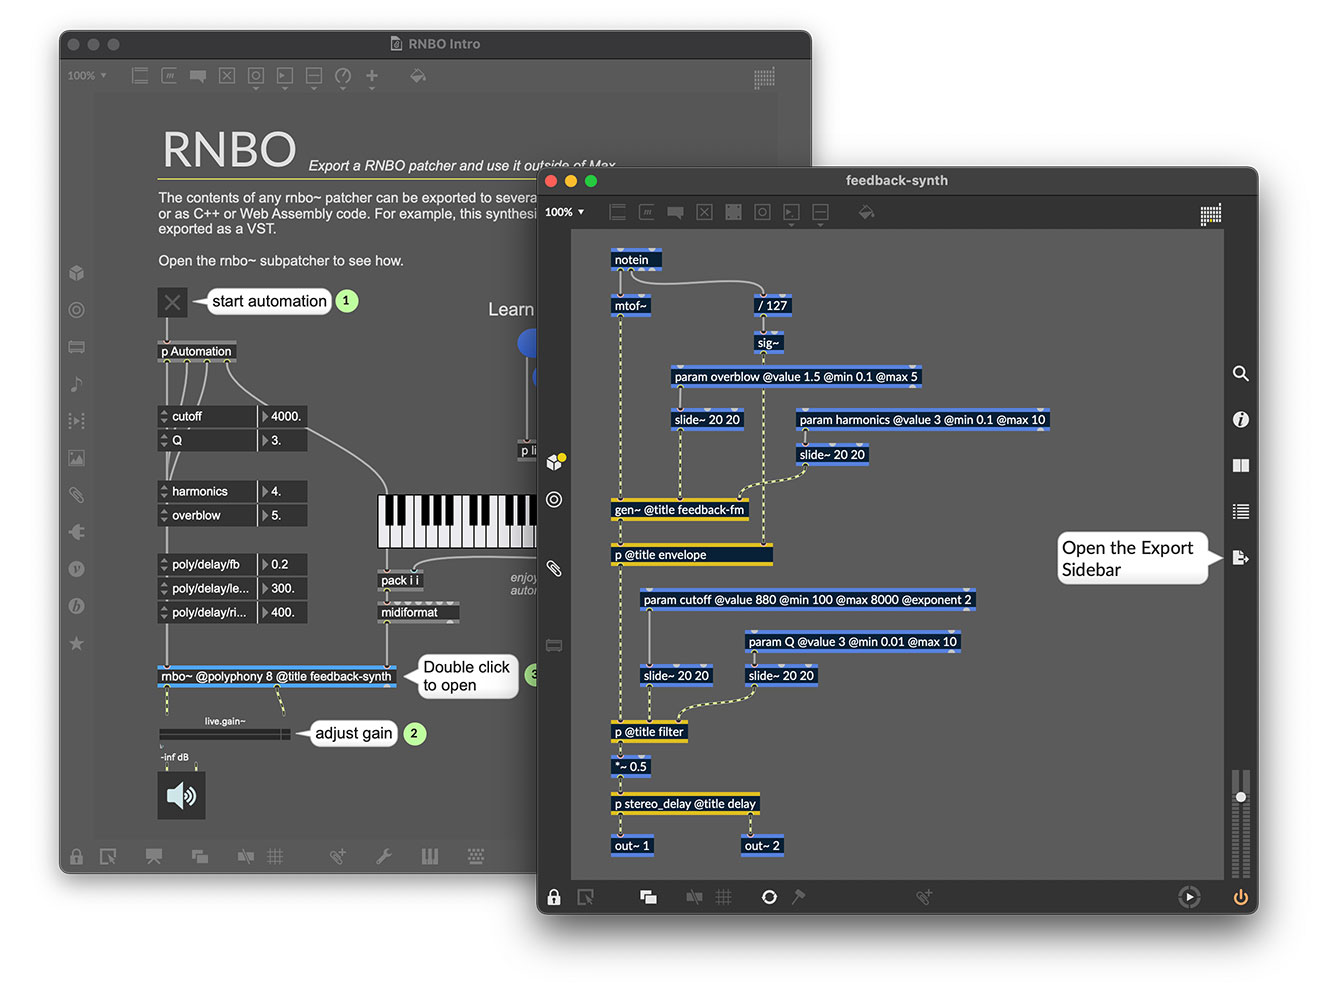This screenshot has width=1320, height=990.
Task: Click the paperclip icon on feedback-synth left edge
Action: (x=554, y=568)
